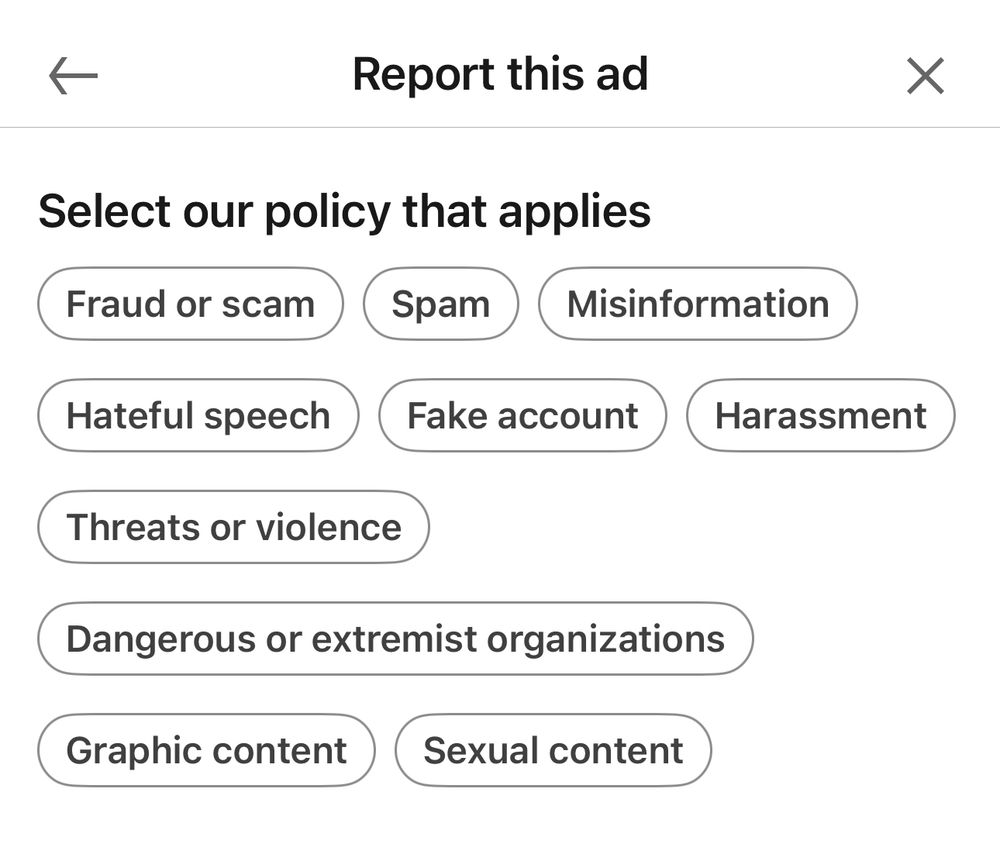Select the Fraud or scam option
Viewport: 1000px width, 860px height.
189,304
